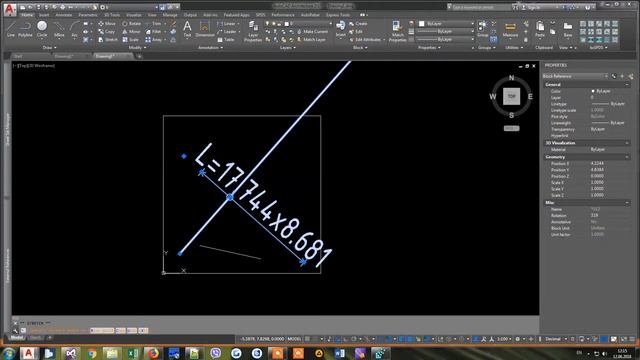The image size is (640, 360).
Task: Open Viber from the taskbar
Action: (x=215, y=353)
